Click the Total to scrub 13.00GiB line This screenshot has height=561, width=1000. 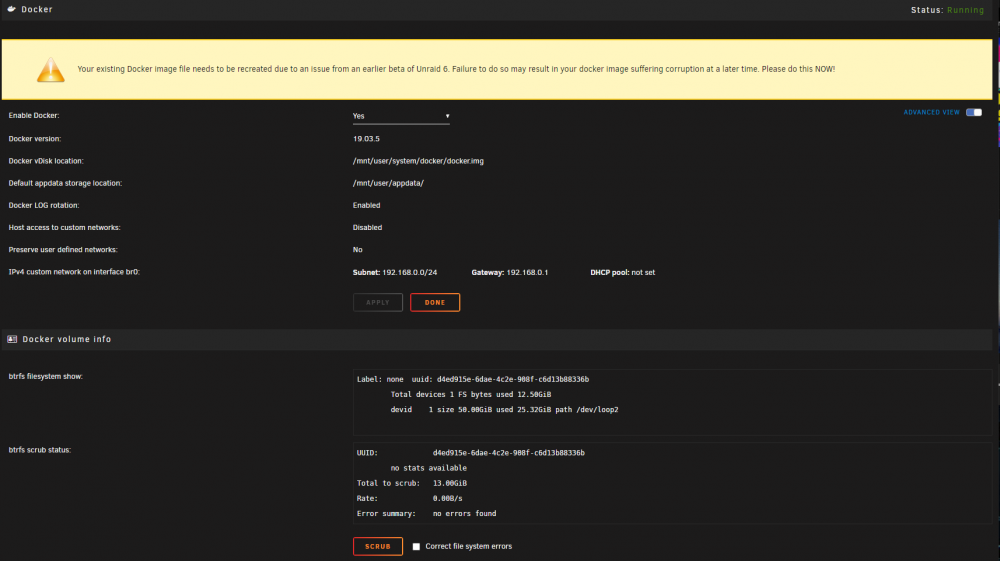(x=412, y=483)
